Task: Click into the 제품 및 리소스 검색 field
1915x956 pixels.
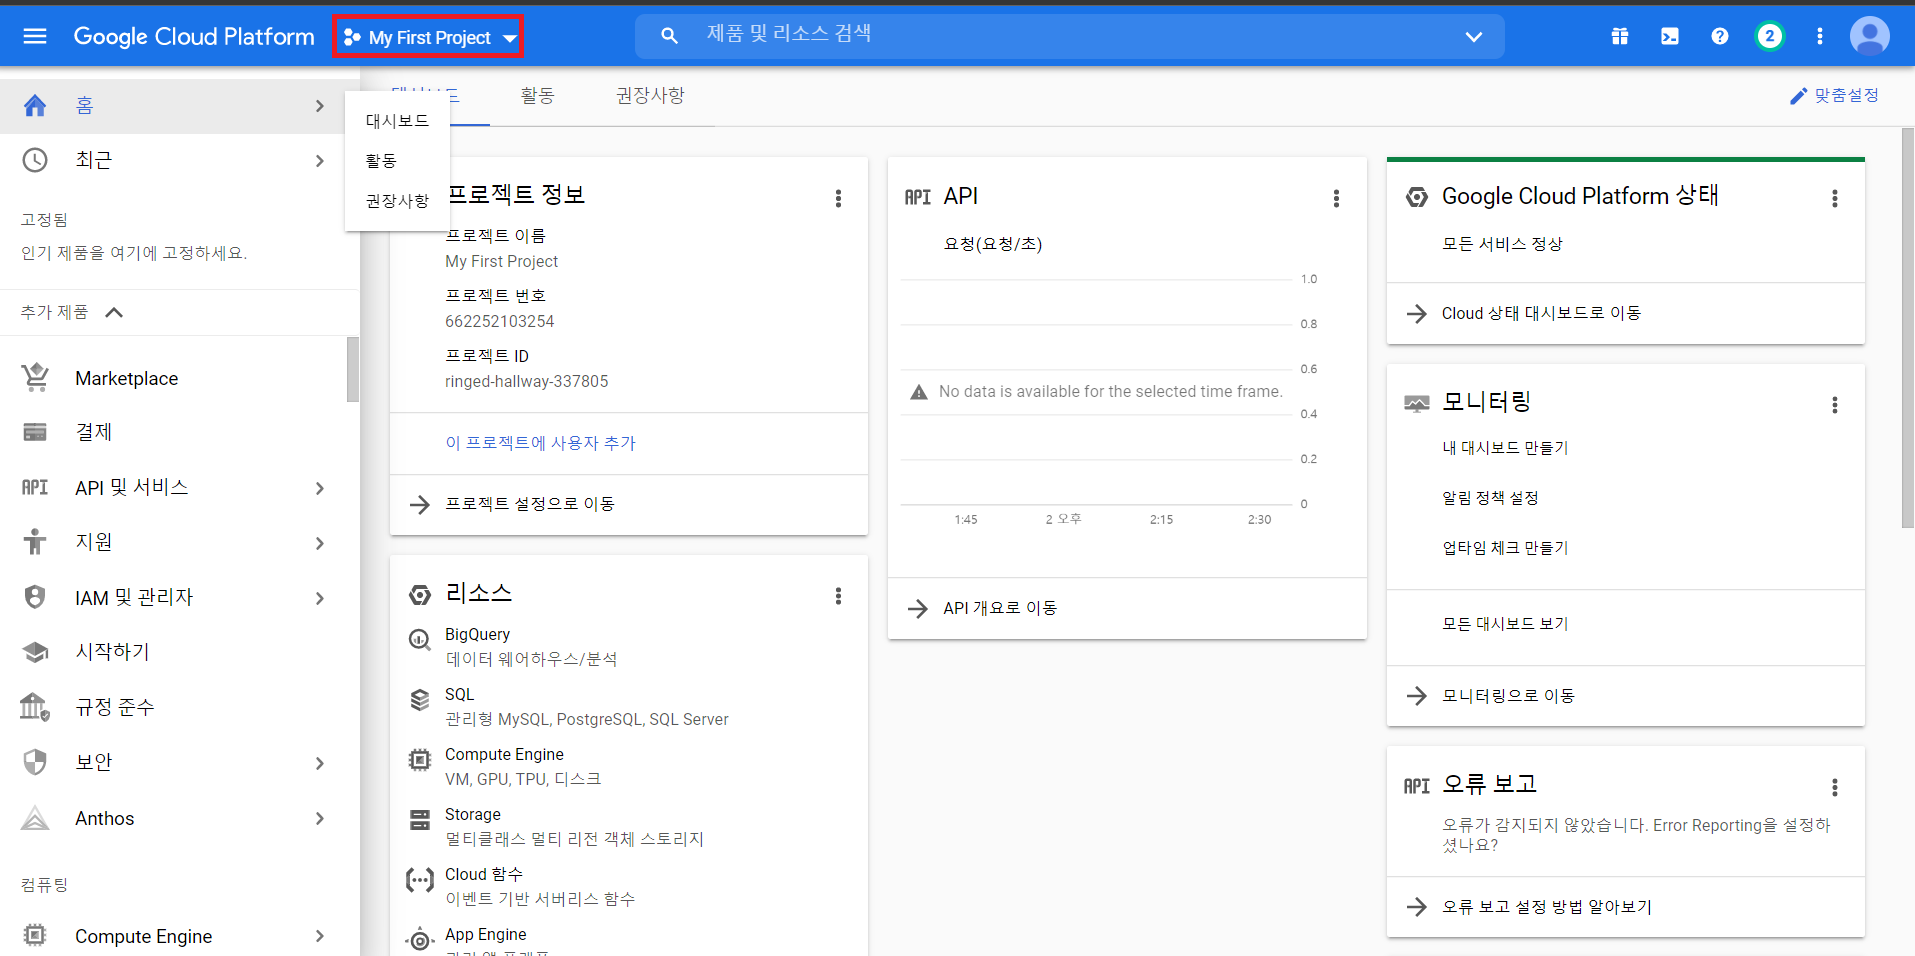Action: tap(1070, 36)
